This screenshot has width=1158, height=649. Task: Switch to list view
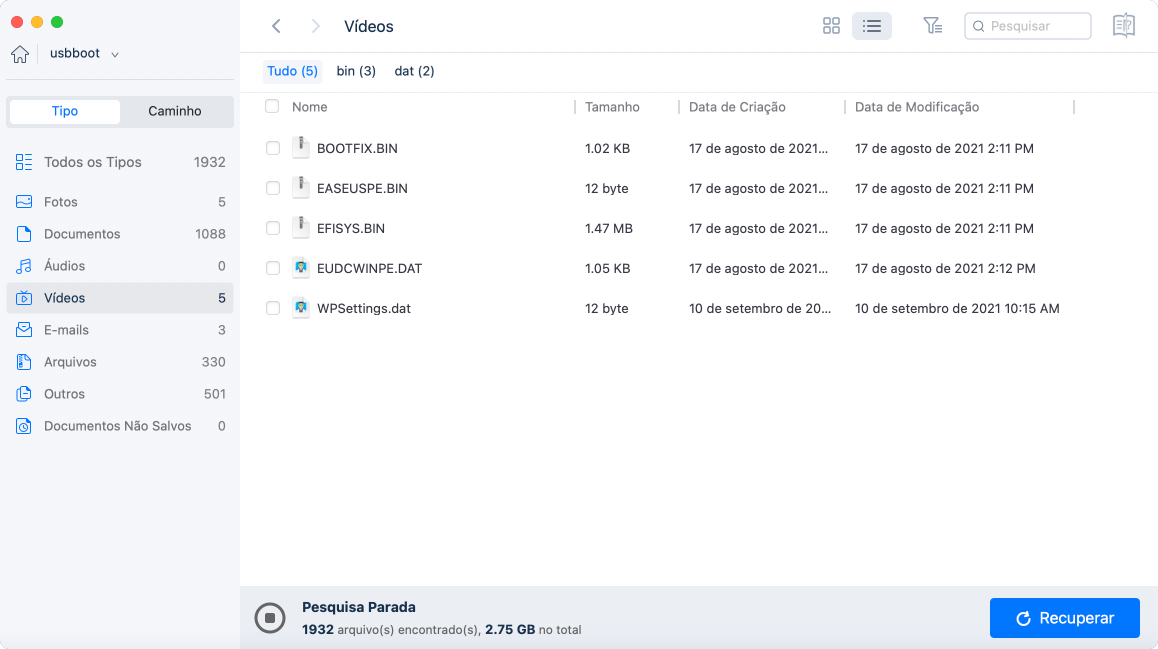coord(871,26)
